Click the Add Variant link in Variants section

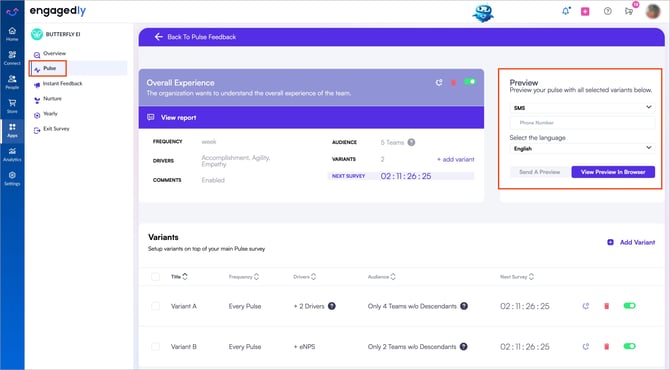click(x=637, y=242)
